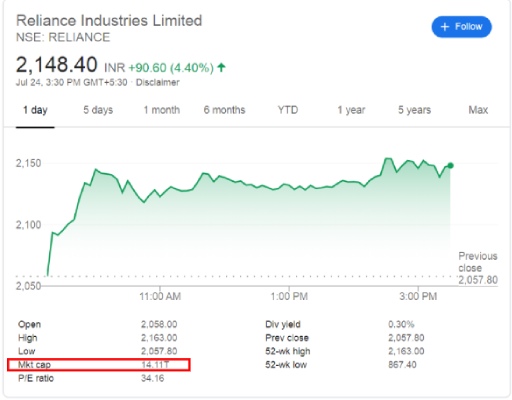Image resolution: width=512 pixels, height=400 pixels.
Task: Click the 2,148.40 price value
Action: tap(57, 64)
